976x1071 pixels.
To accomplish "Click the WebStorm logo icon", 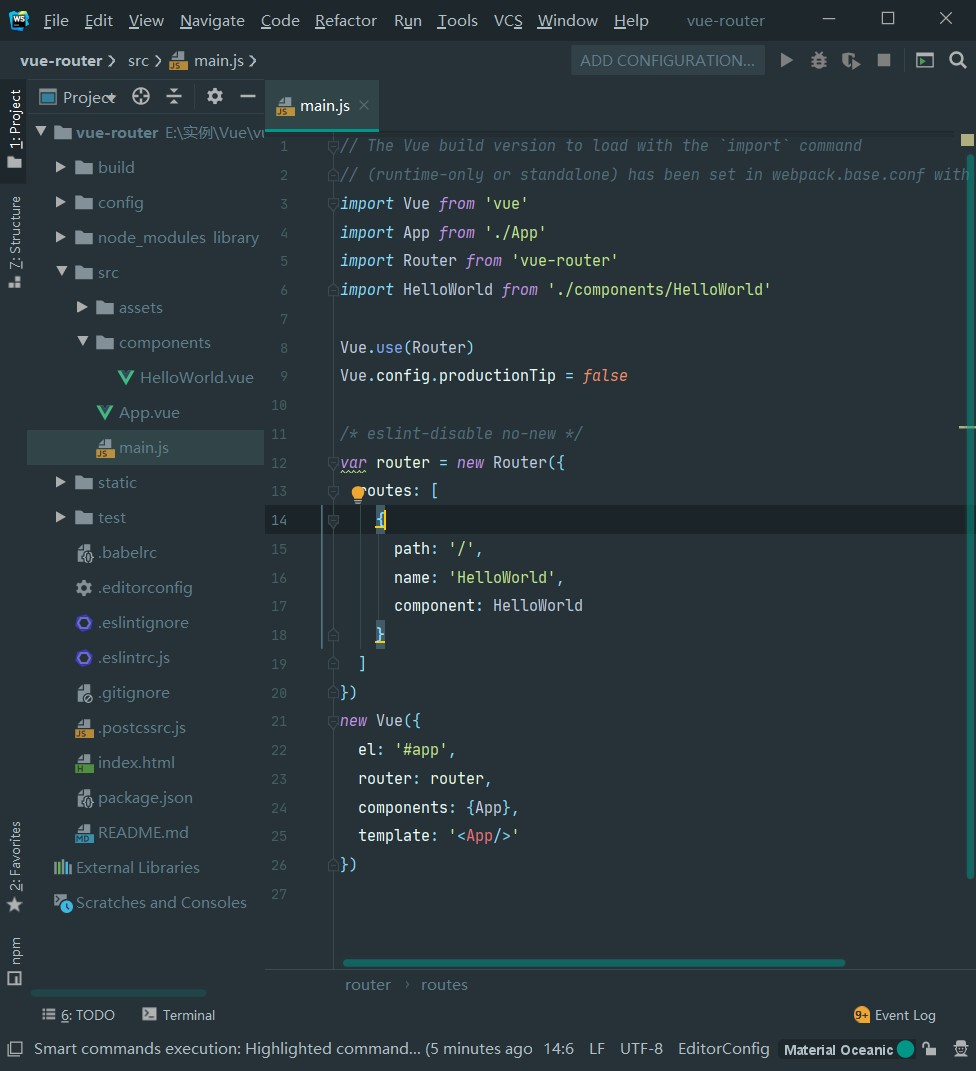I will (x=19, y=20).
